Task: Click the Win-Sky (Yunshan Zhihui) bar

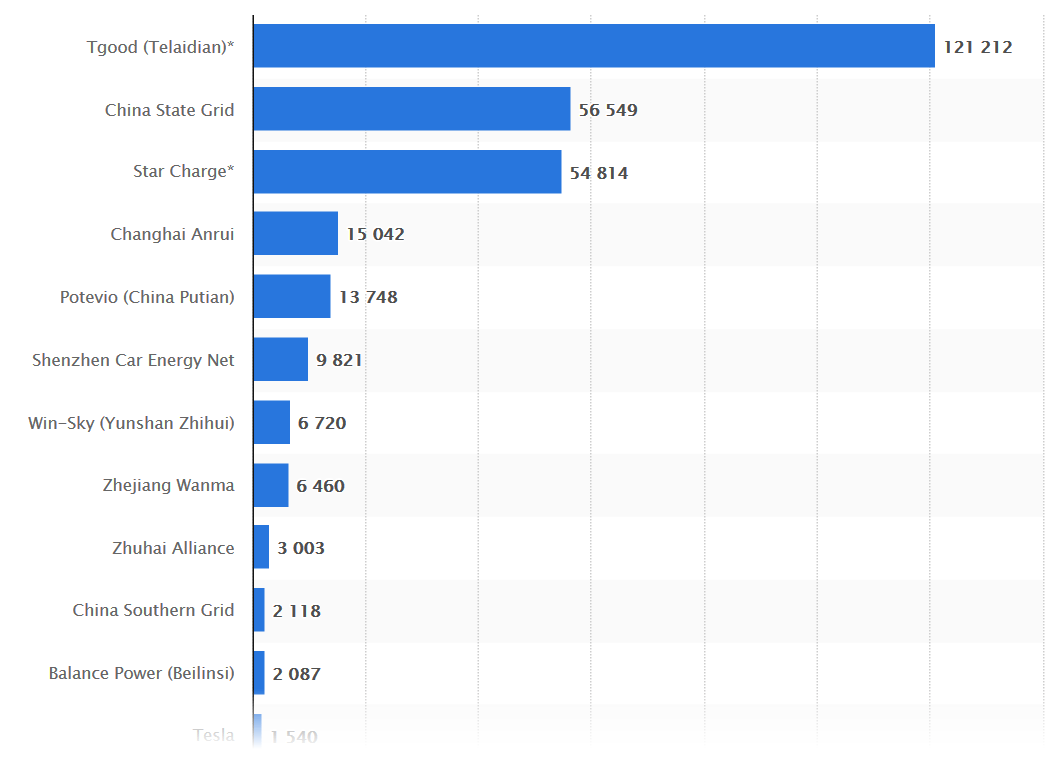Action: (271, 422)
